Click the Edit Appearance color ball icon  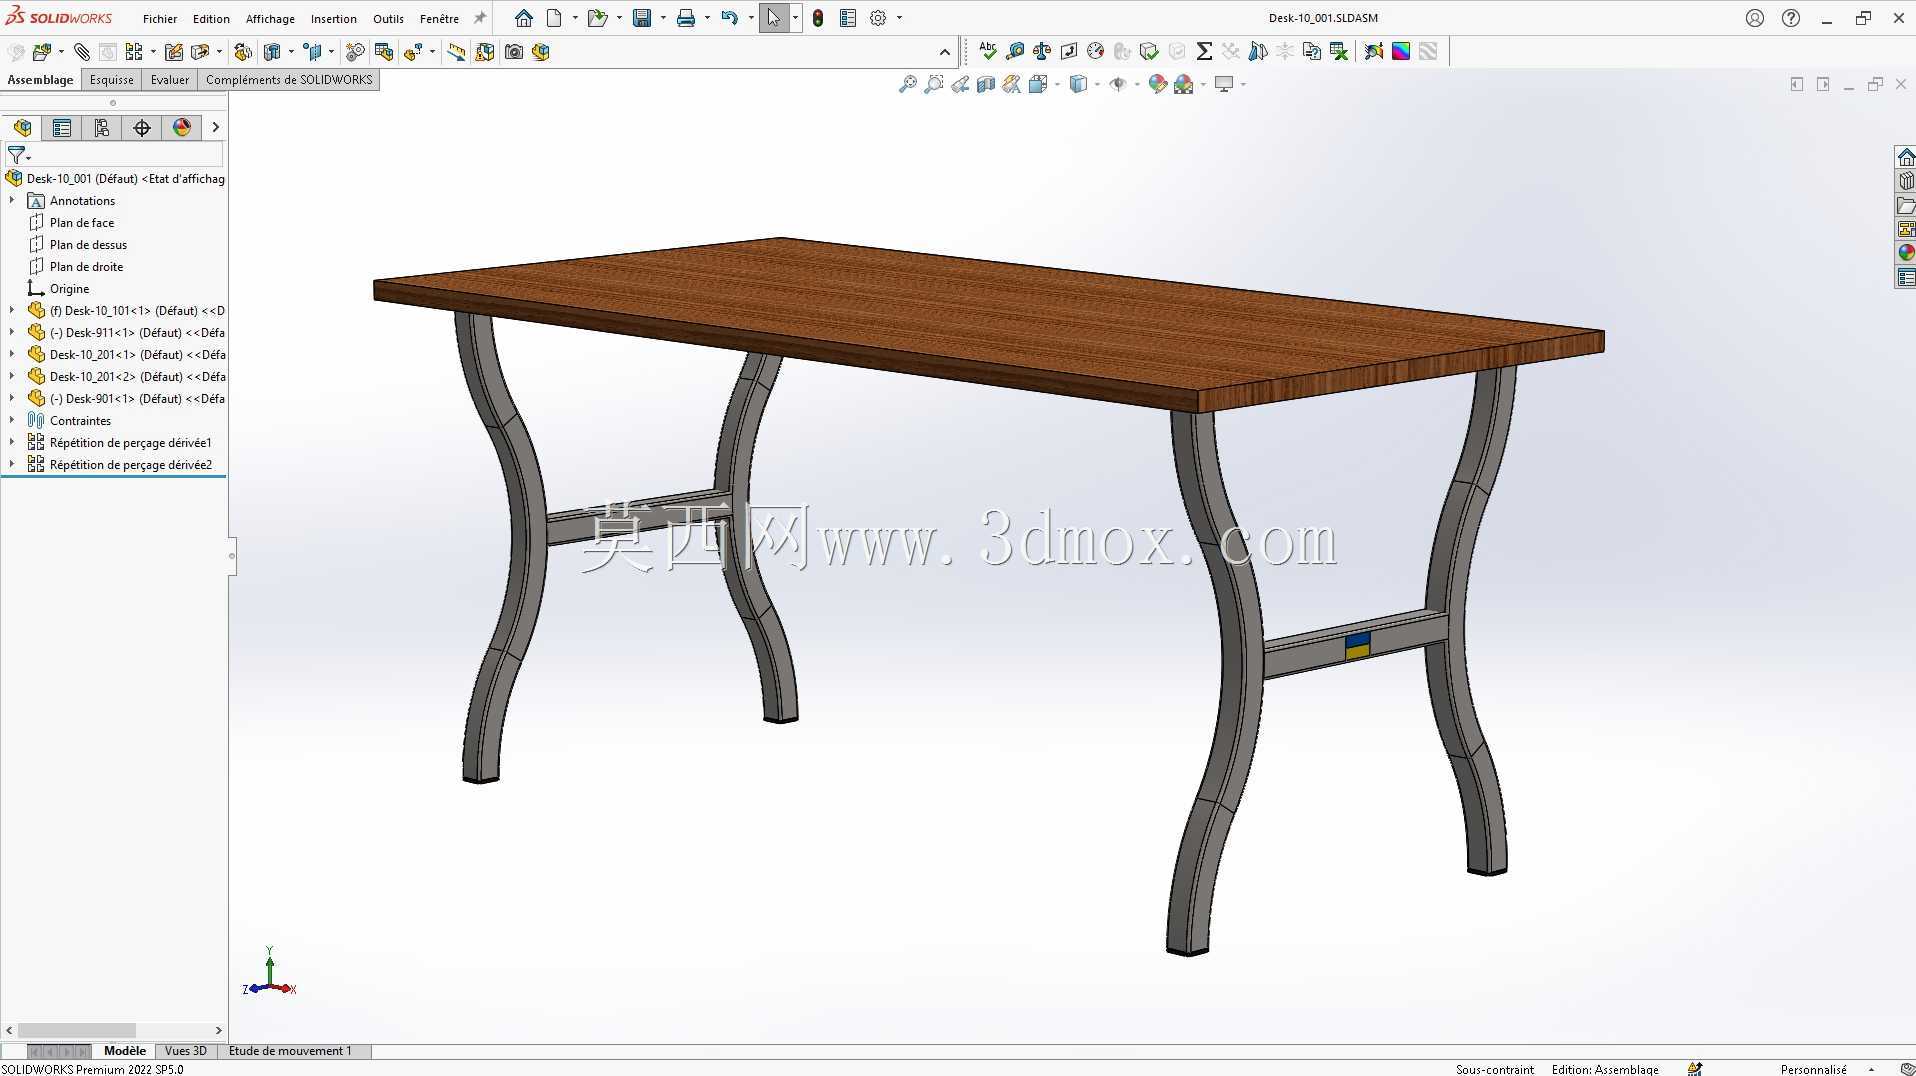[1158, 85]
